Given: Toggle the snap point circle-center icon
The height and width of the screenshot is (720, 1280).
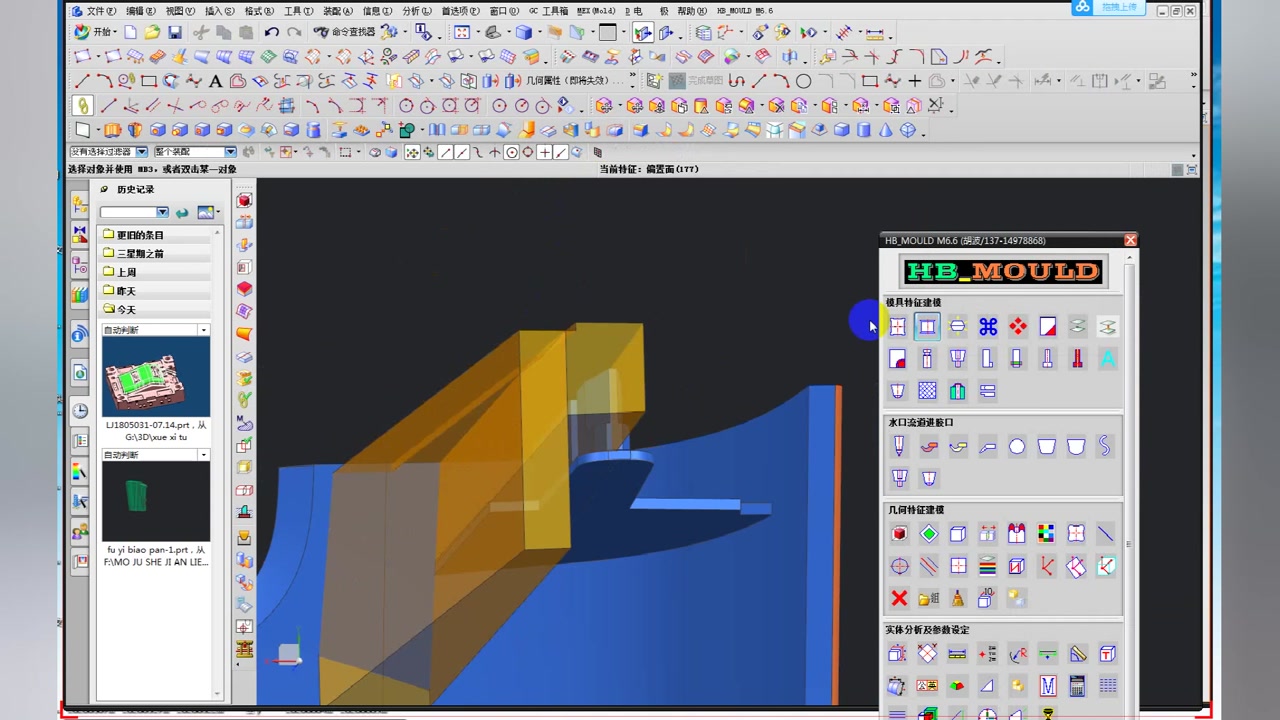Looking at the screenshot, I should (512, 153).
